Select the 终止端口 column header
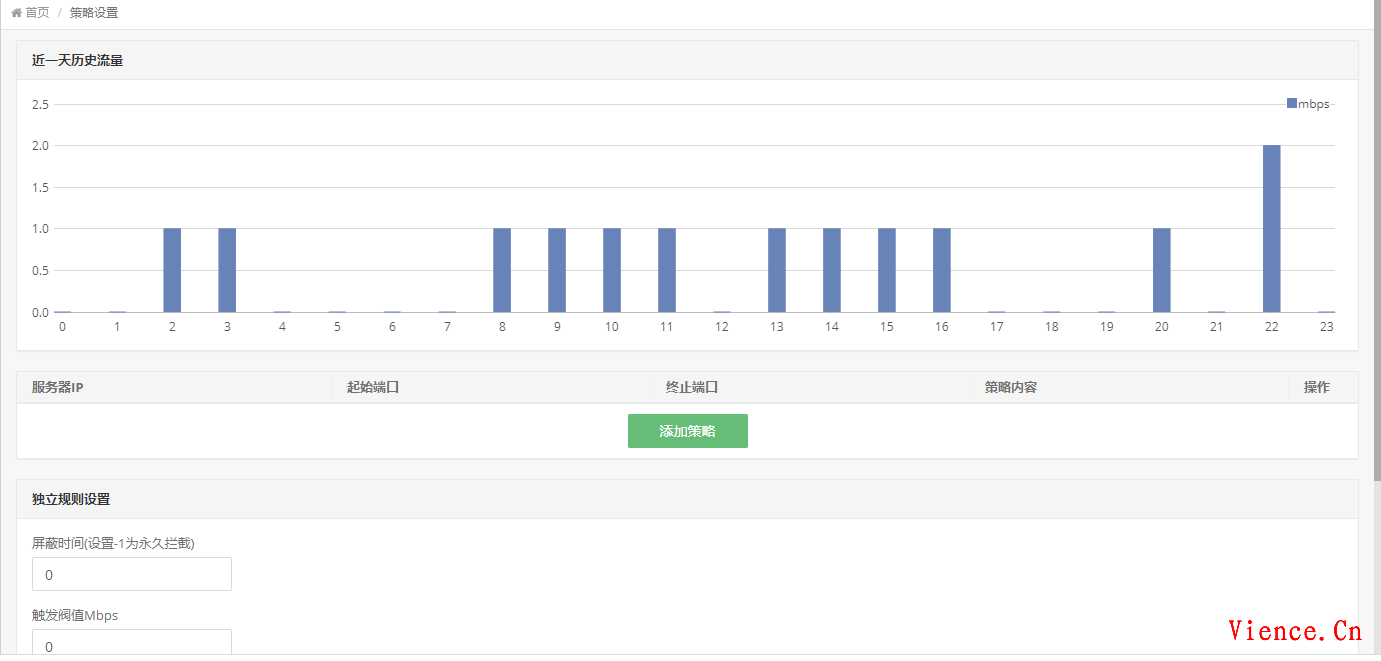This screenshot has width=1381, height=661. click(692, 387)
